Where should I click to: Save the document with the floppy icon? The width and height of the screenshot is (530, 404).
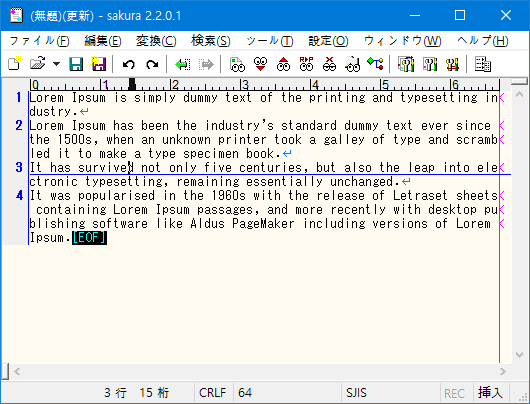pyautogui.click(x=76, y=64)
